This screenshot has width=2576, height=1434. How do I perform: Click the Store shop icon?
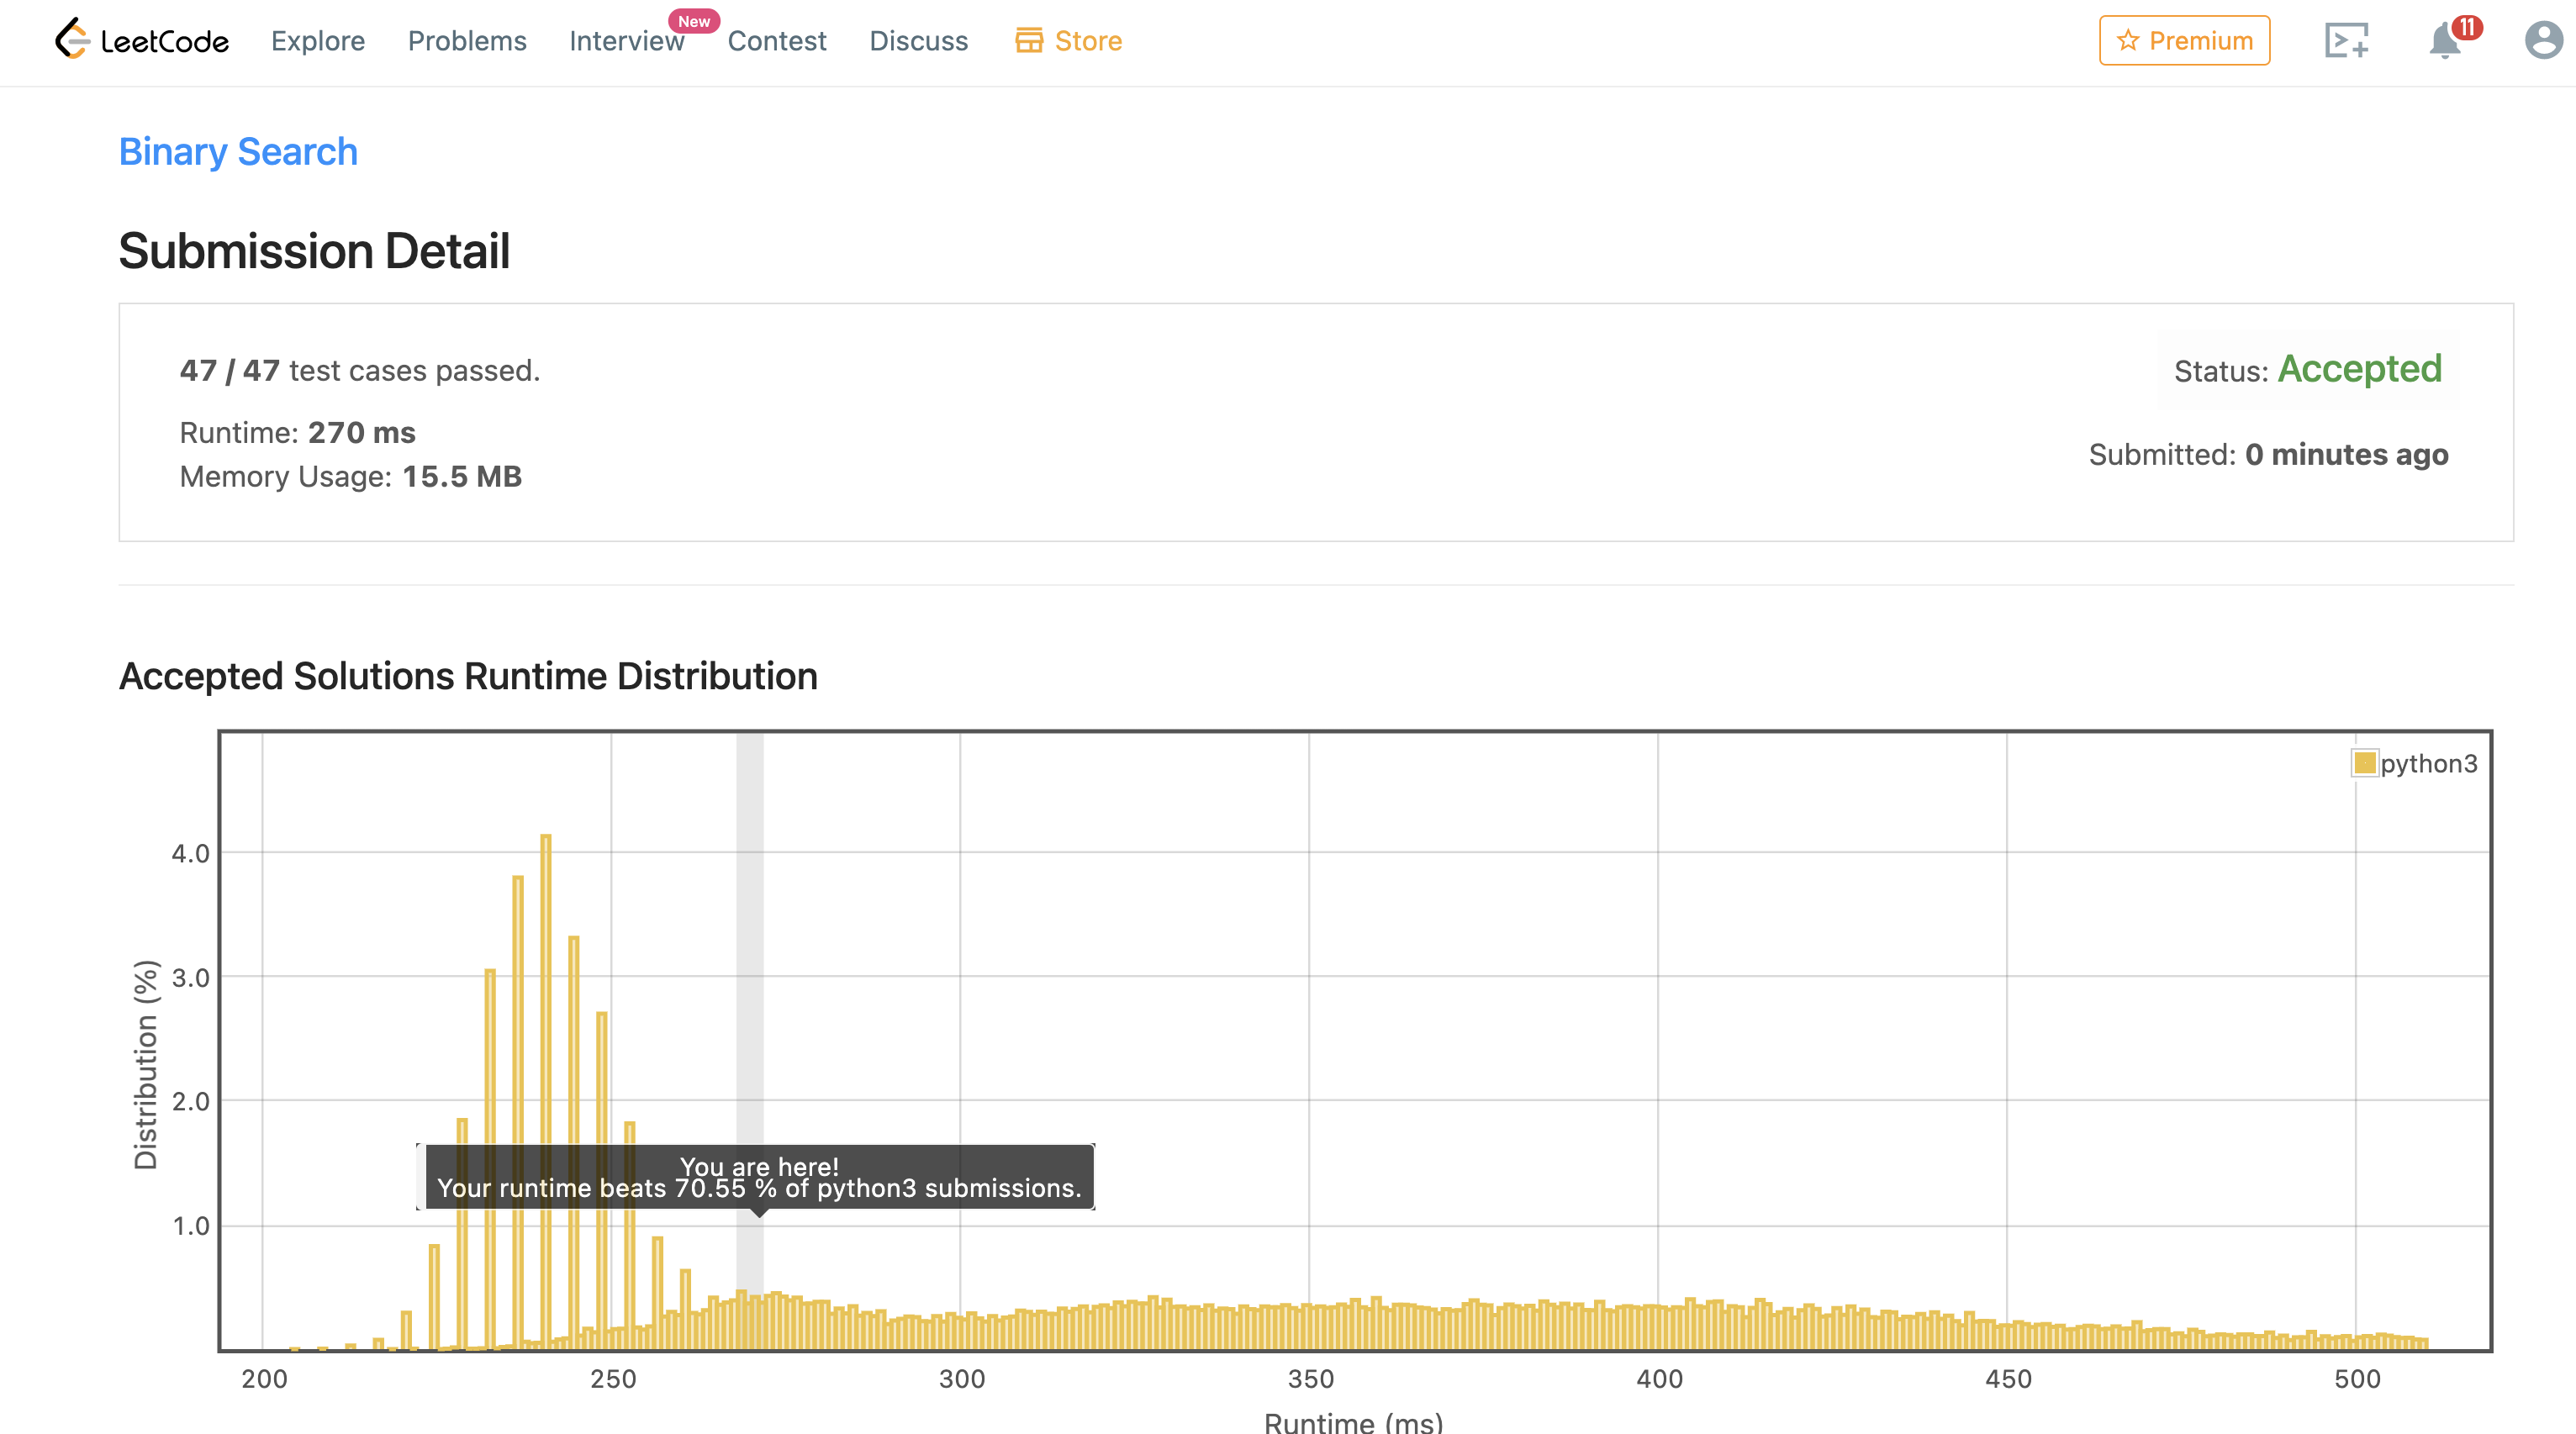pos(1028,40)
